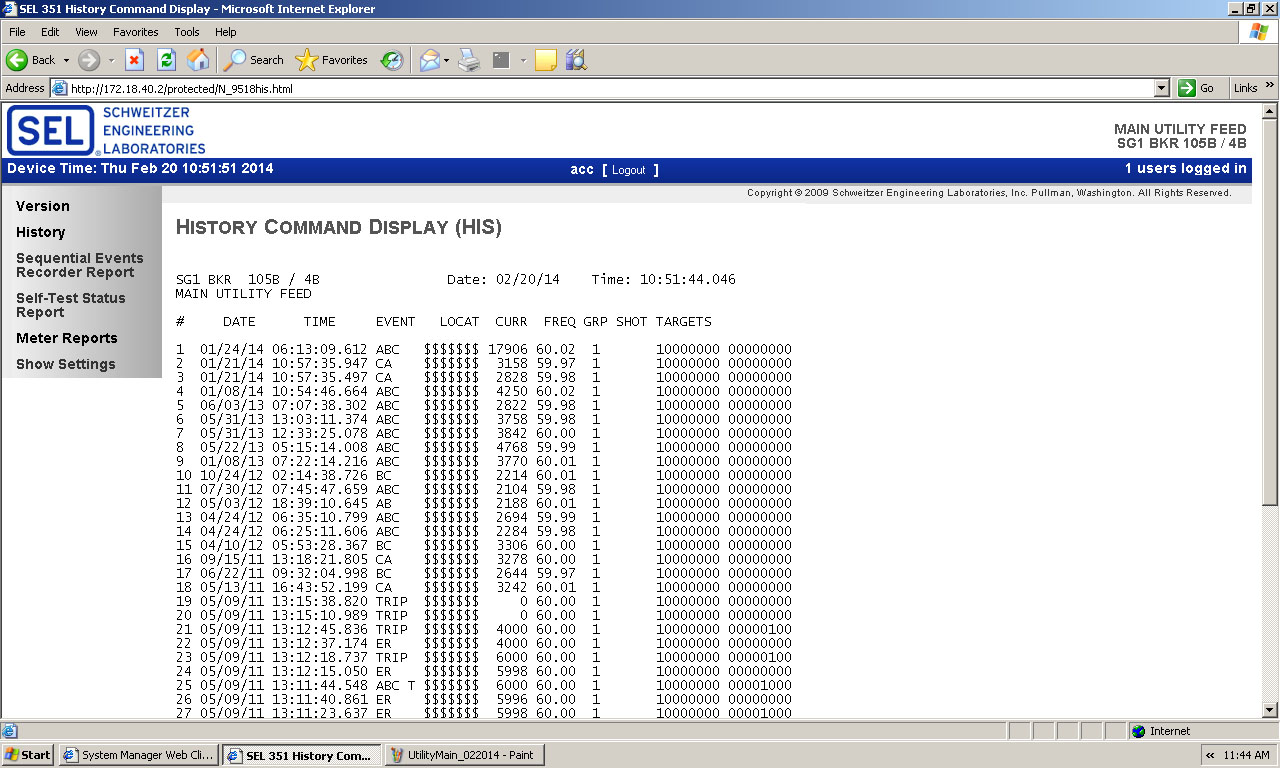
Task: Click the vertical scrollbar down arrow
Action: click(x=1271, y=710)
